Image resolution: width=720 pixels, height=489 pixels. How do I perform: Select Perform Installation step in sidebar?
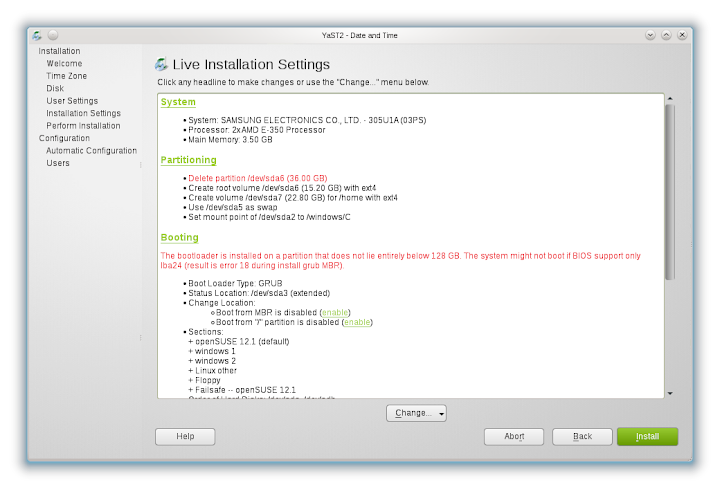(83, 125)
